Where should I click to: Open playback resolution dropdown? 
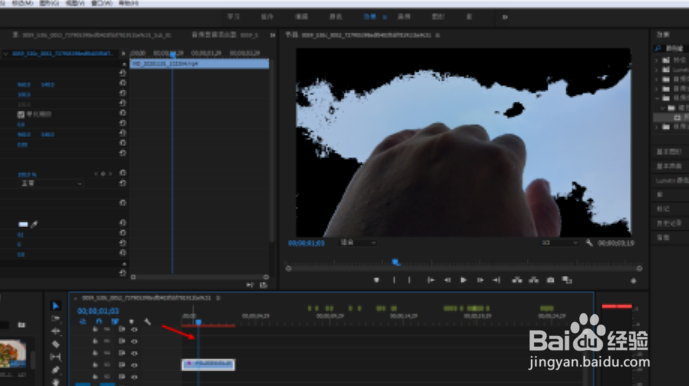(559, 243)
